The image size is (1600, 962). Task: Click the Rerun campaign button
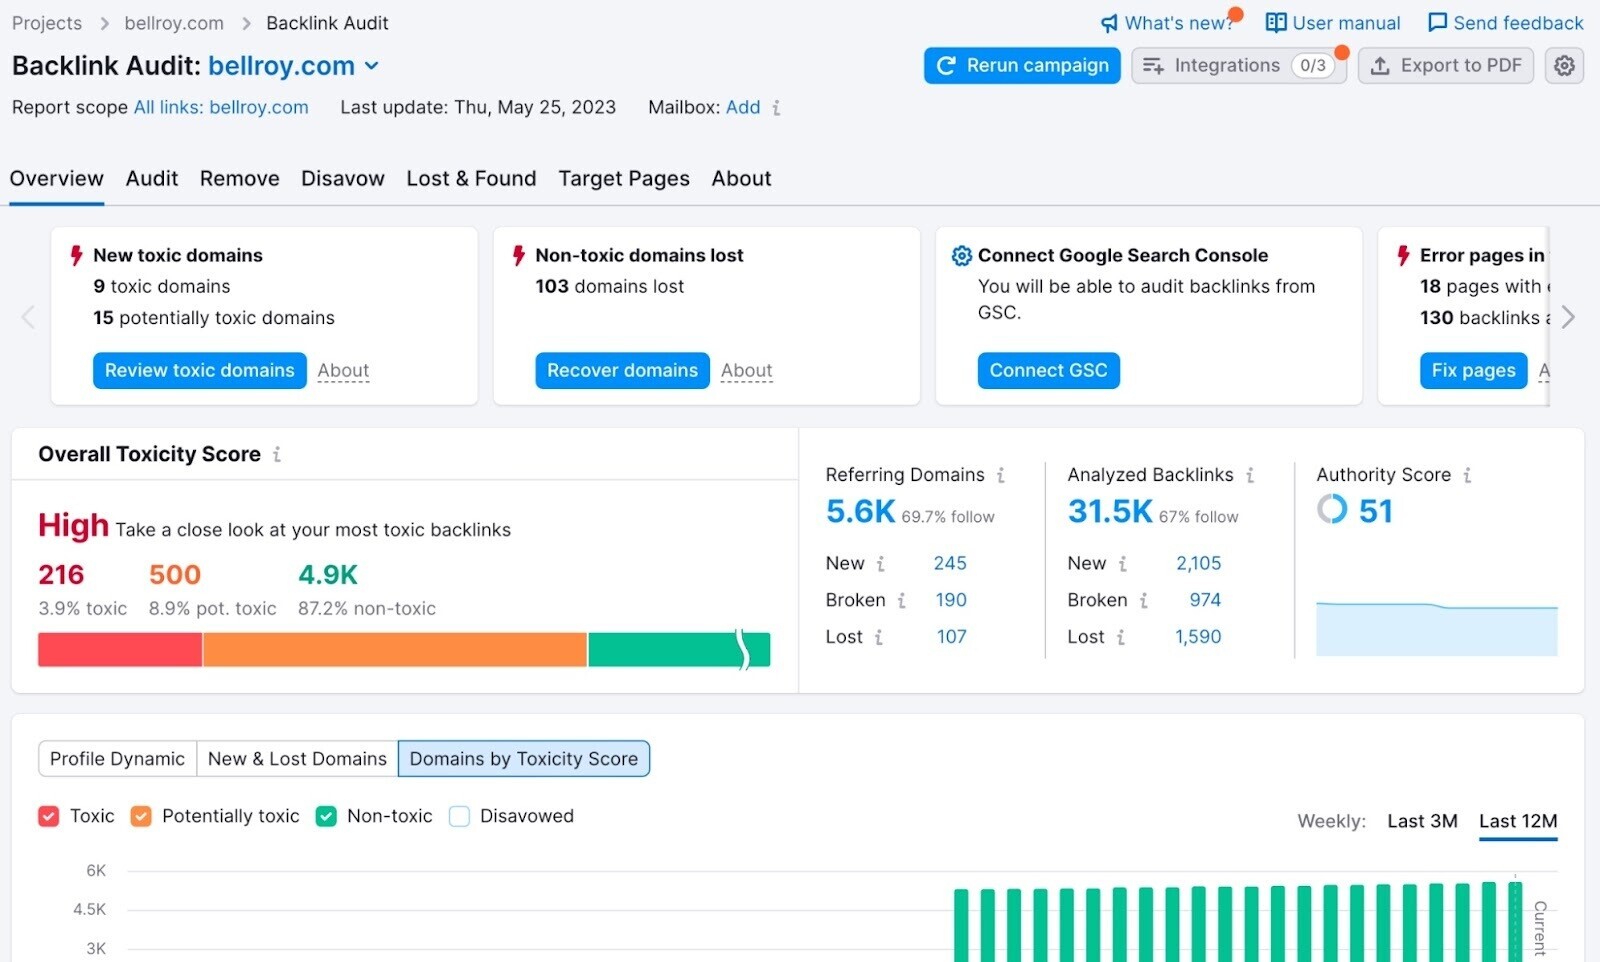click(x=1022, y=66)
